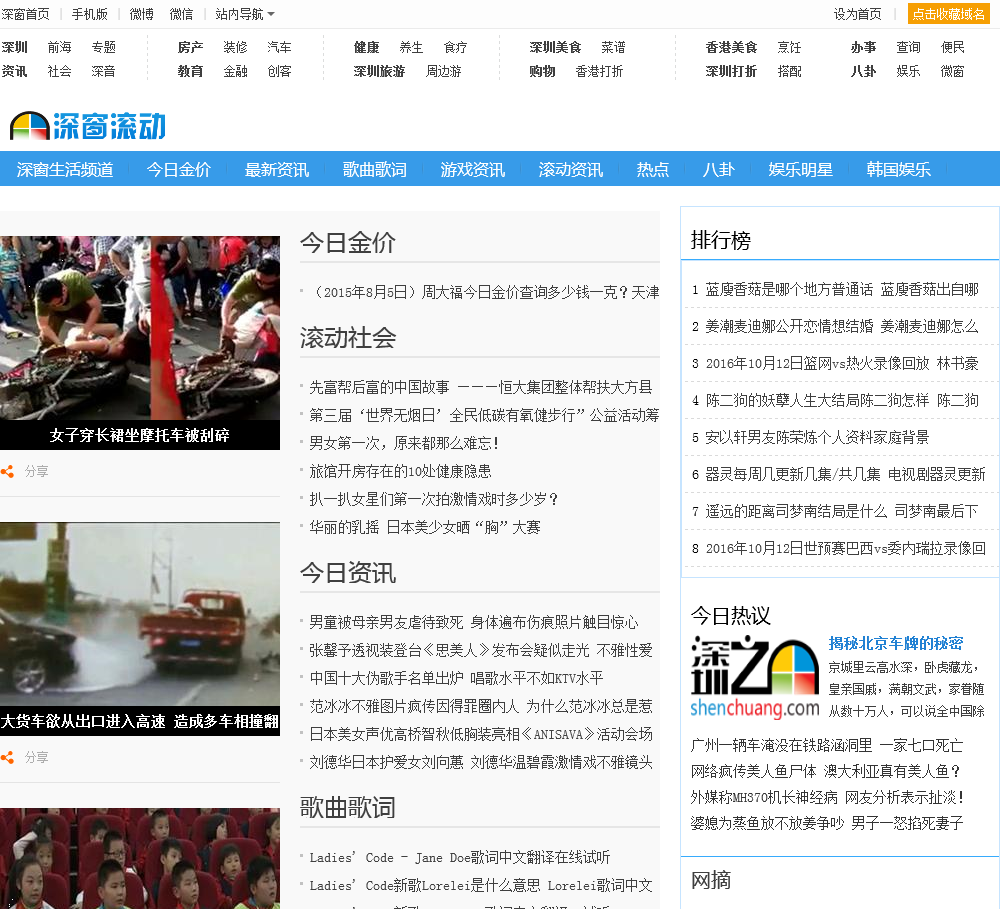Screen dimensions: 1000x909
Task: Open 周边游 category link
Action: 443,71
